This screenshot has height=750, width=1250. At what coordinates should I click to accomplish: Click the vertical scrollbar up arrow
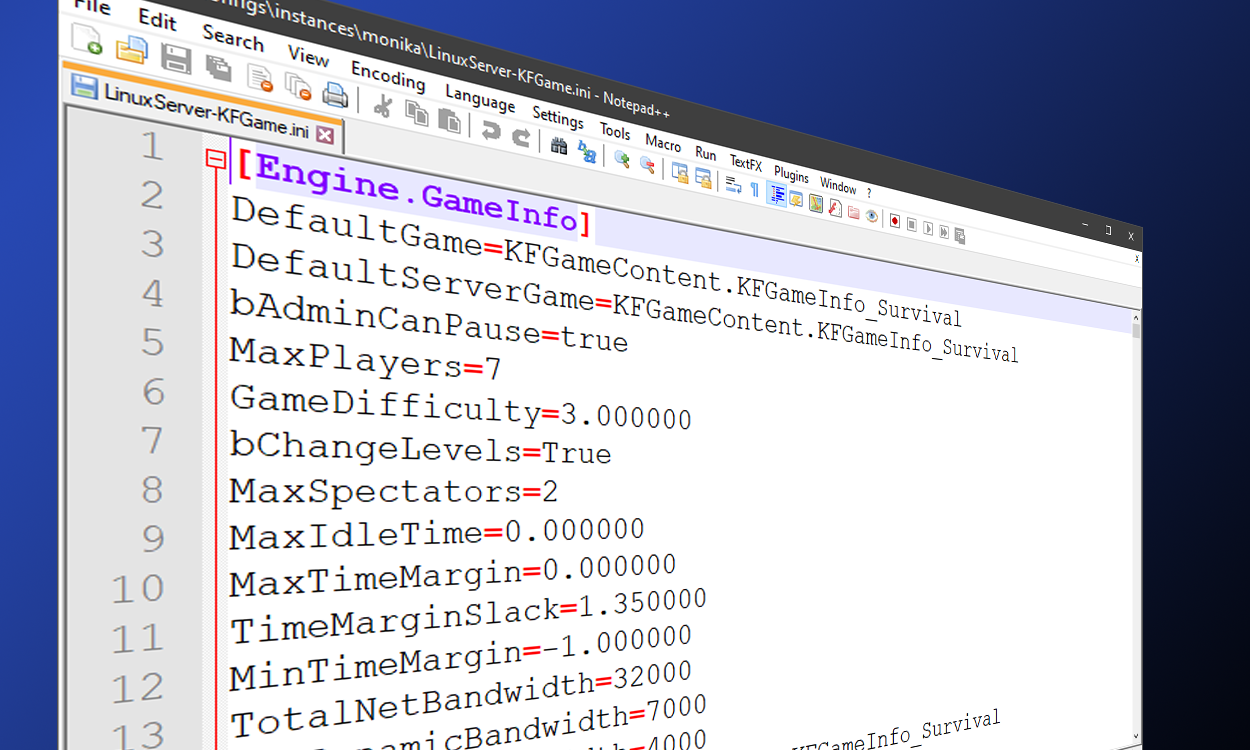[1136, 318]
